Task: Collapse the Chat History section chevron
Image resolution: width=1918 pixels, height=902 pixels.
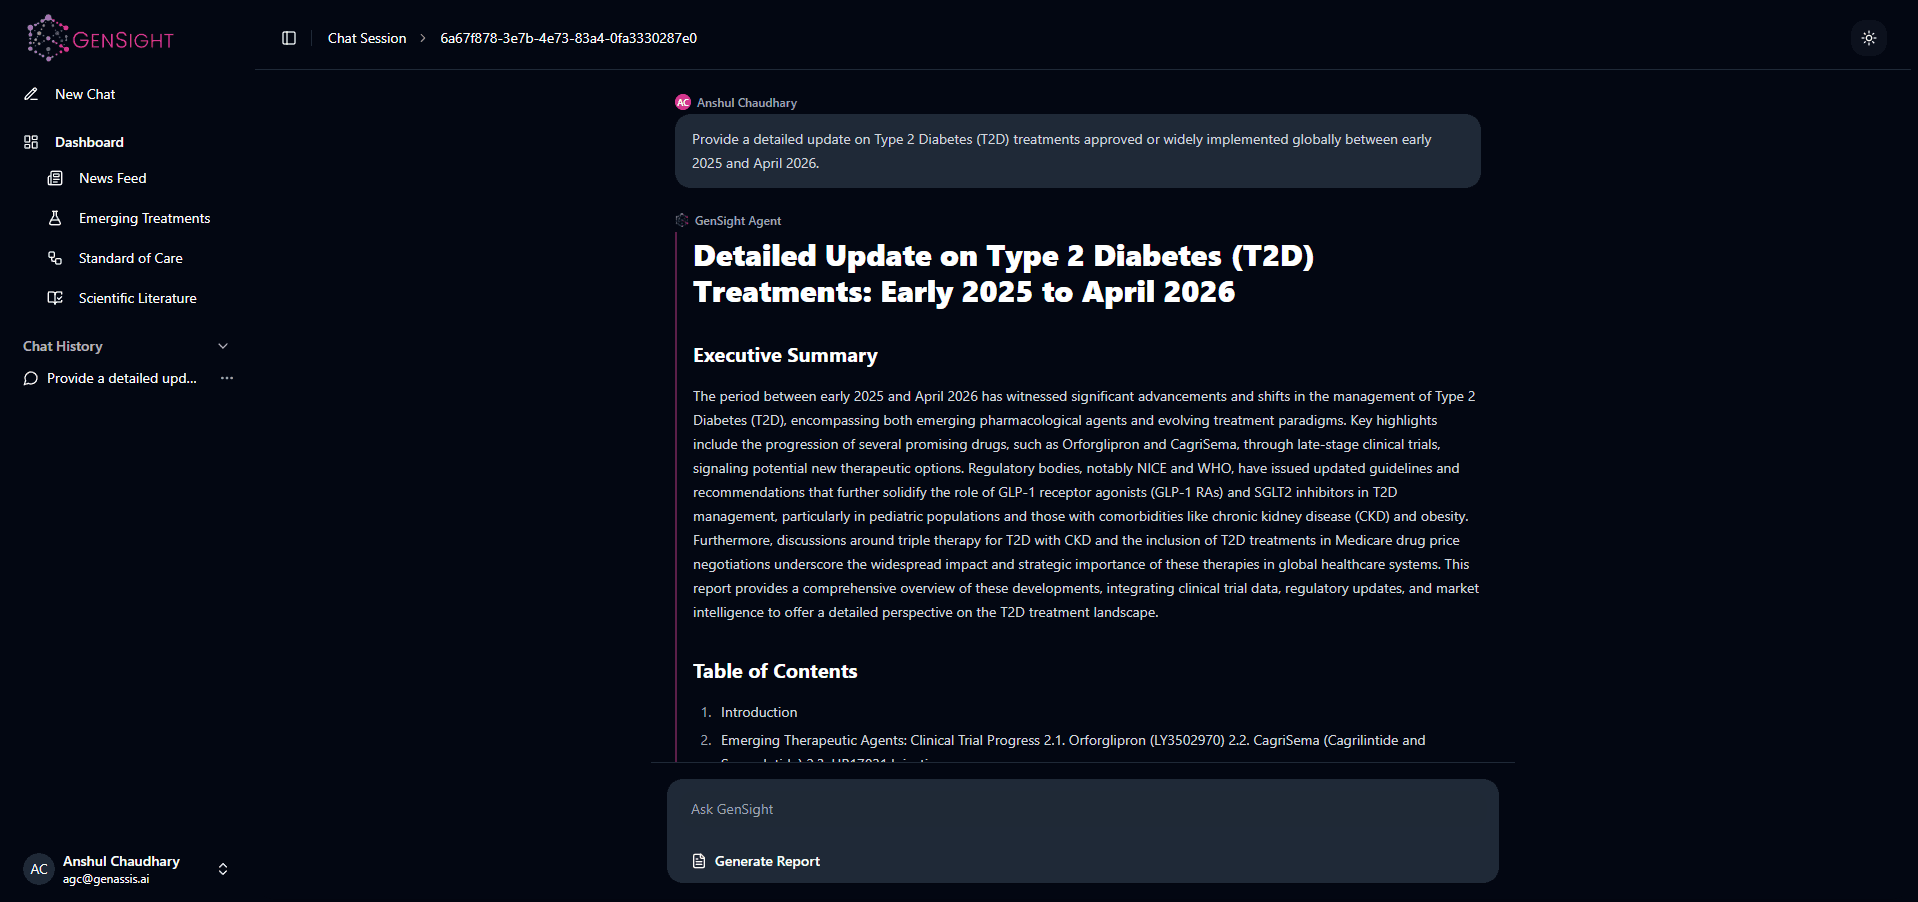Action: (x=223, y=346)
